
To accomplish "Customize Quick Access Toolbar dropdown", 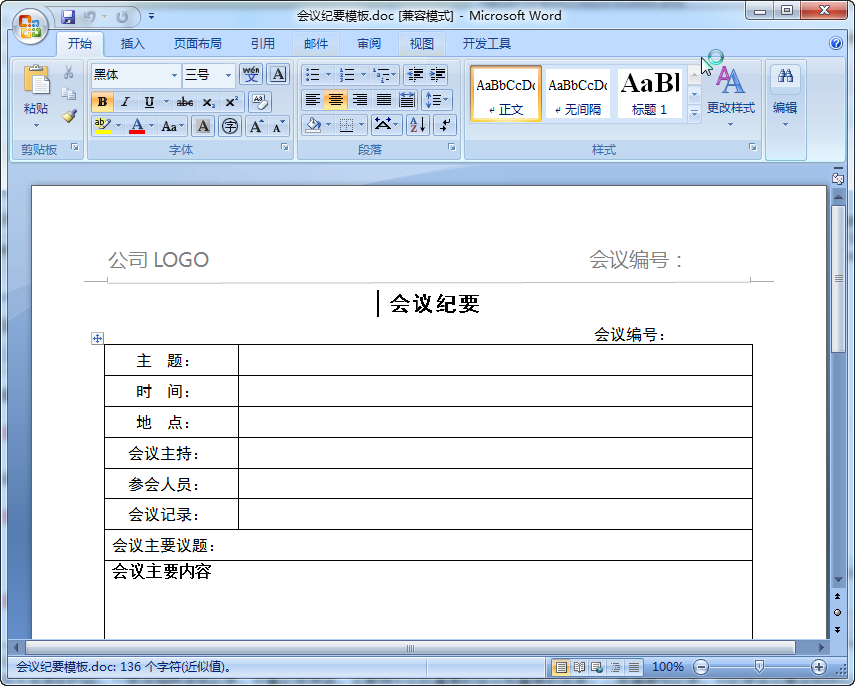I will click(x=151, y=16).
